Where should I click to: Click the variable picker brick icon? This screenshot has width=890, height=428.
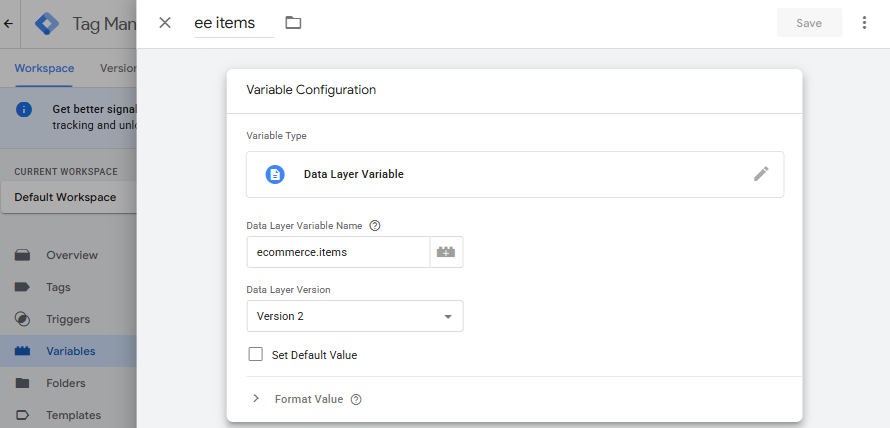click(446, 252)
